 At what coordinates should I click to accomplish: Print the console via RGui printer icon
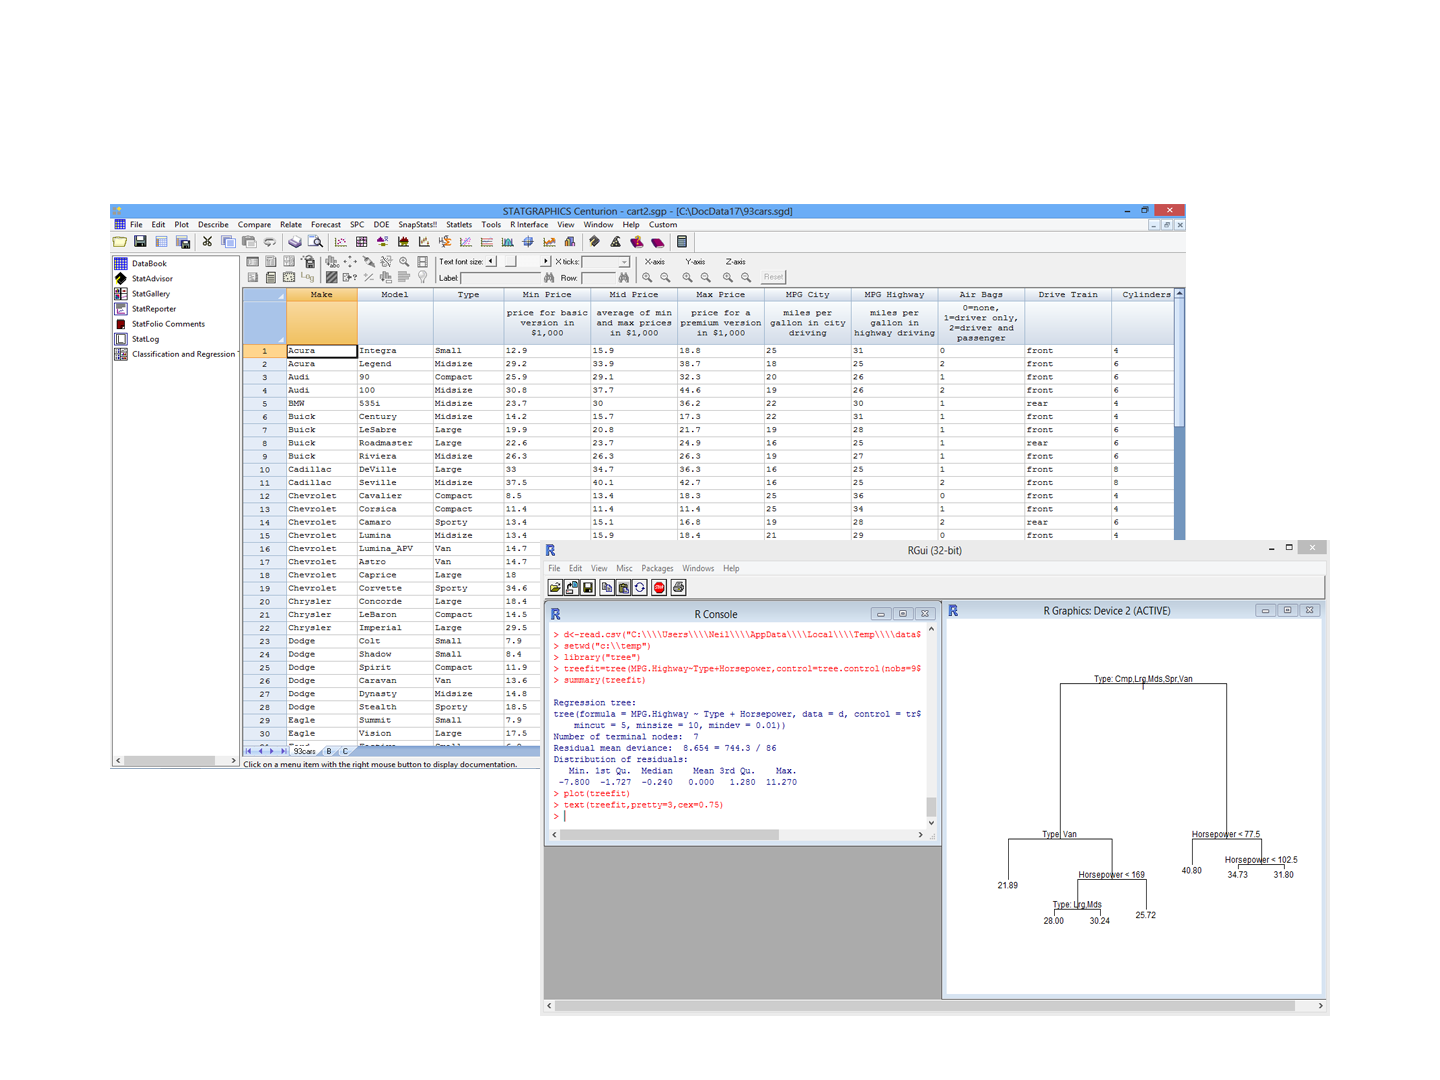coord(678,588)
